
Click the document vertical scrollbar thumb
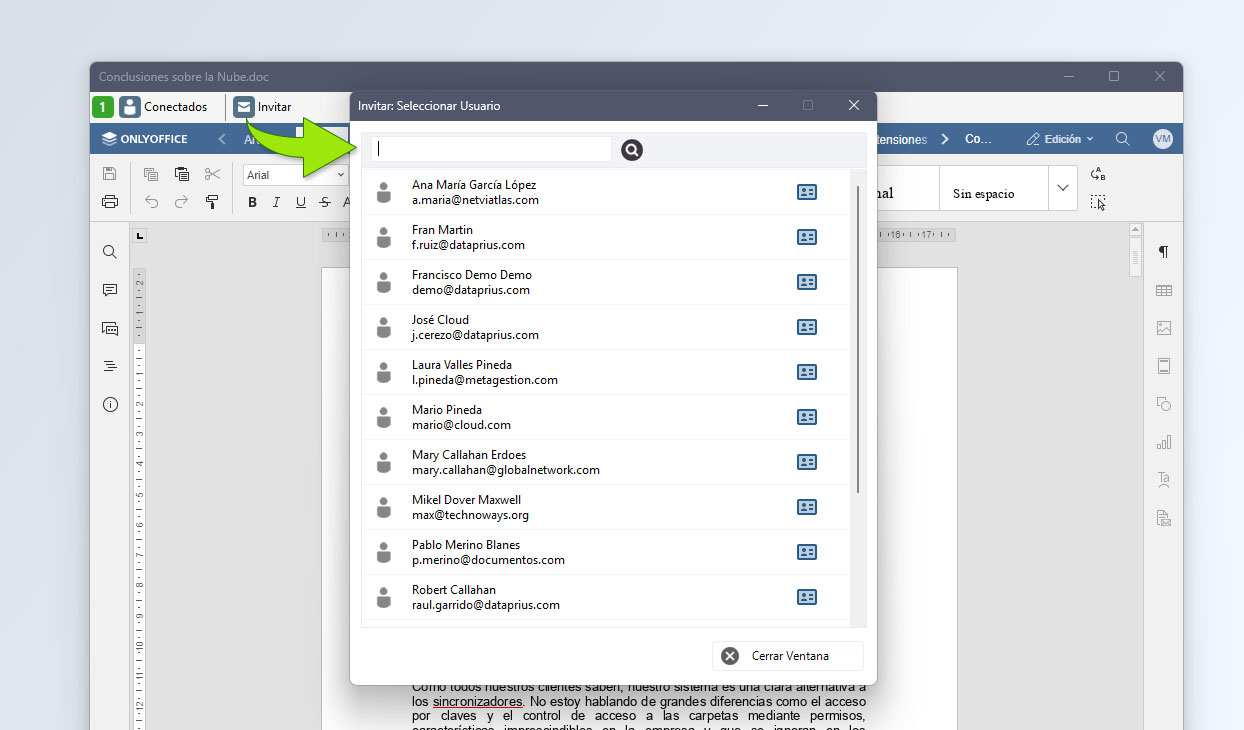point(1135,257)
